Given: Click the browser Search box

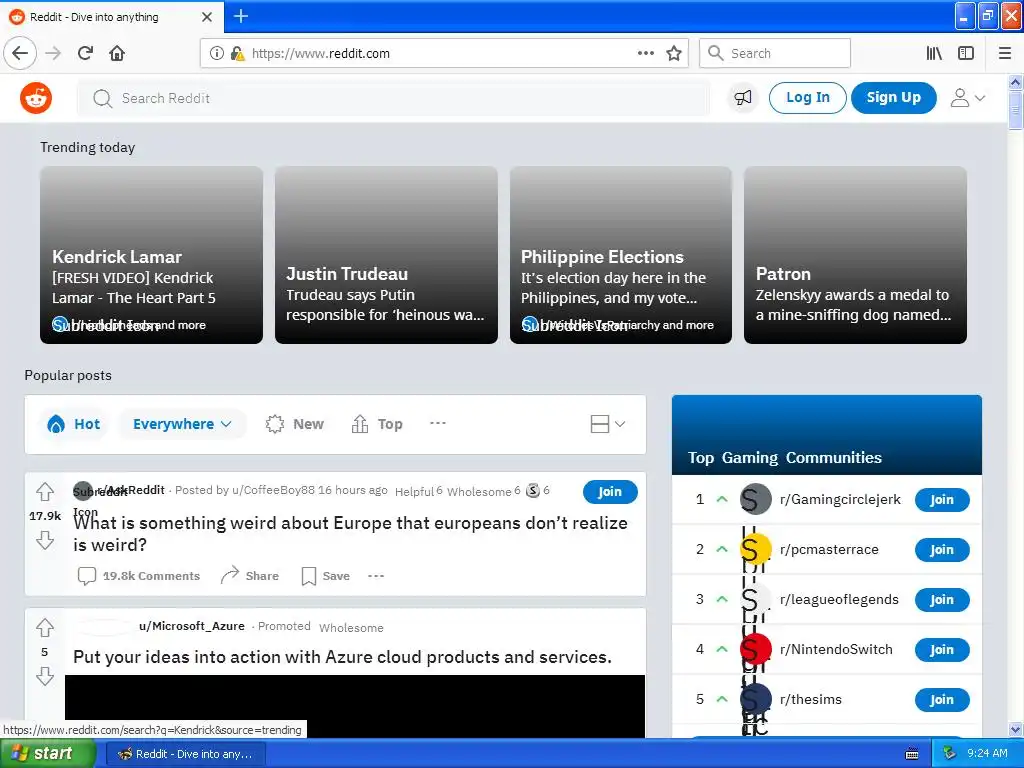Looking at the screenshot, I should tap(775, 53).
